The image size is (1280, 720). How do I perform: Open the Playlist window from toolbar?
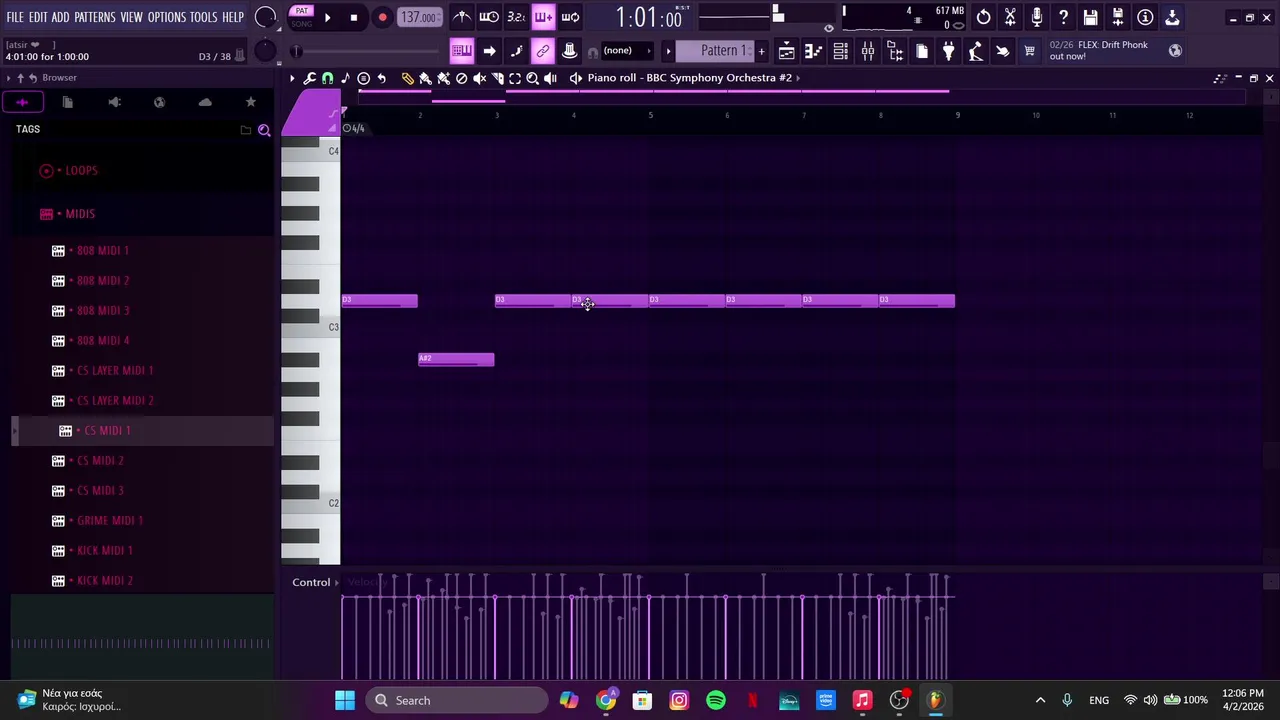(x=786, y=51)
